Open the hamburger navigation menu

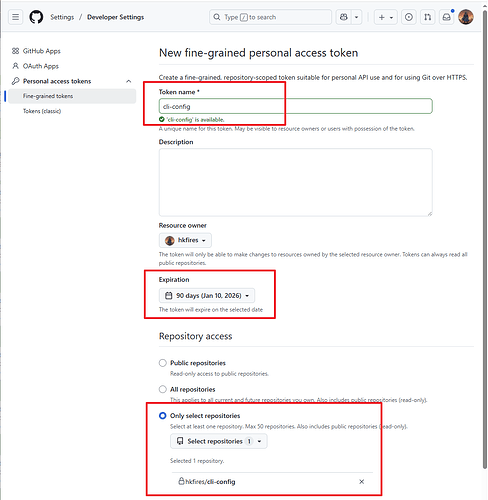pos(15,17)
